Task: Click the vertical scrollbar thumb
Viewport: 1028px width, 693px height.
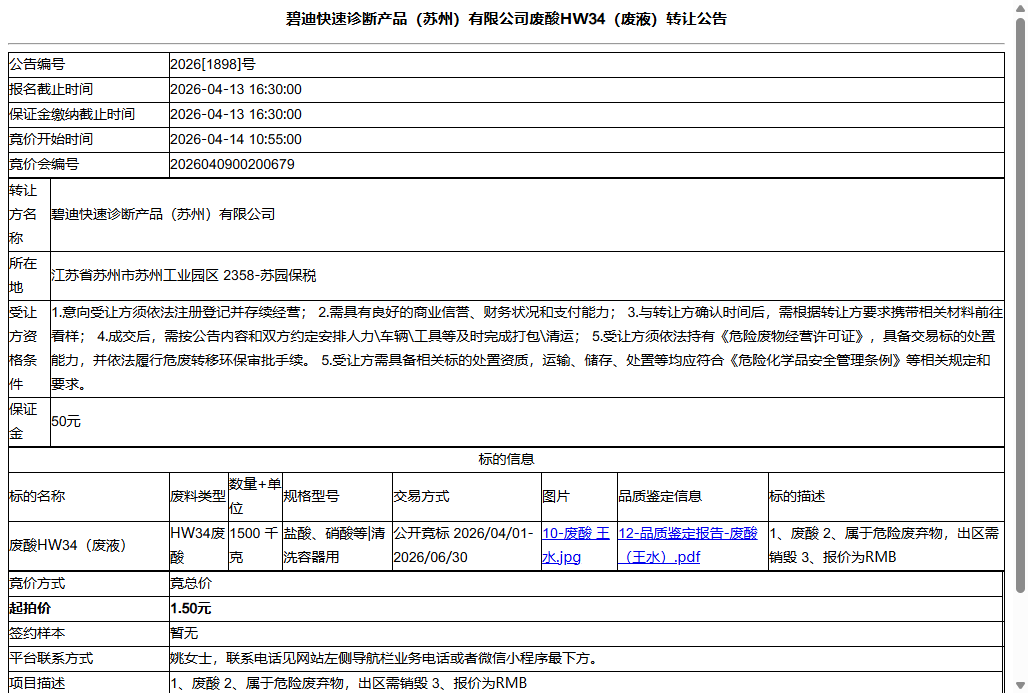Action: (x=1020, y=305)
